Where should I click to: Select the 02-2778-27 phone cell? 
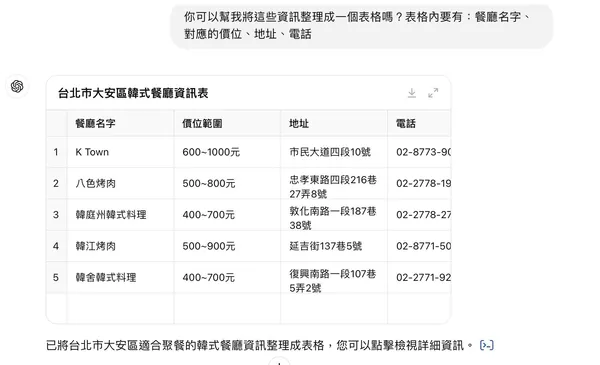coord(419,215)
